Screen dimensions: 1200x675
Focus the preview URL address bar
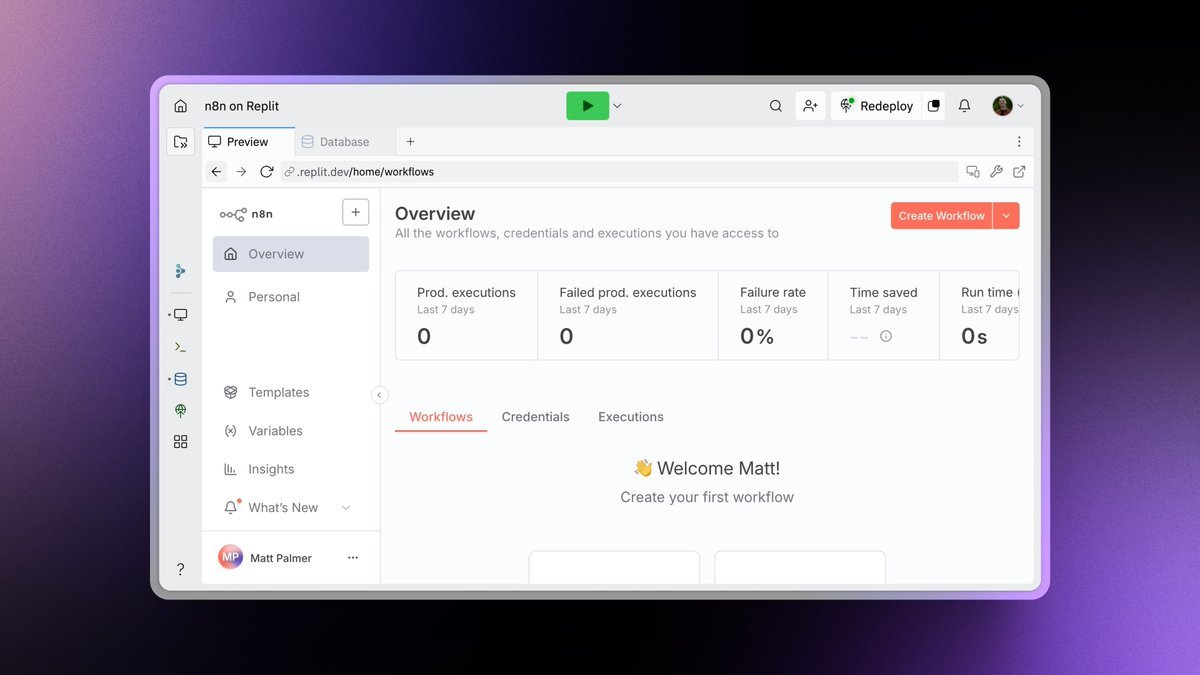point(619,172)
